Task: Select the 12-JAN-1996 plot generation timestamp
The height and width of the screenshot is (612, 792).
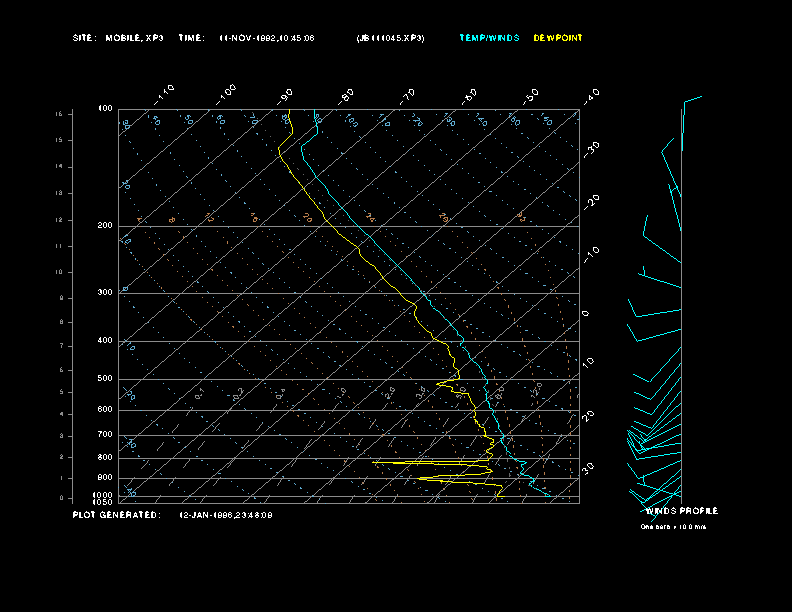Action: click(225, 515)
